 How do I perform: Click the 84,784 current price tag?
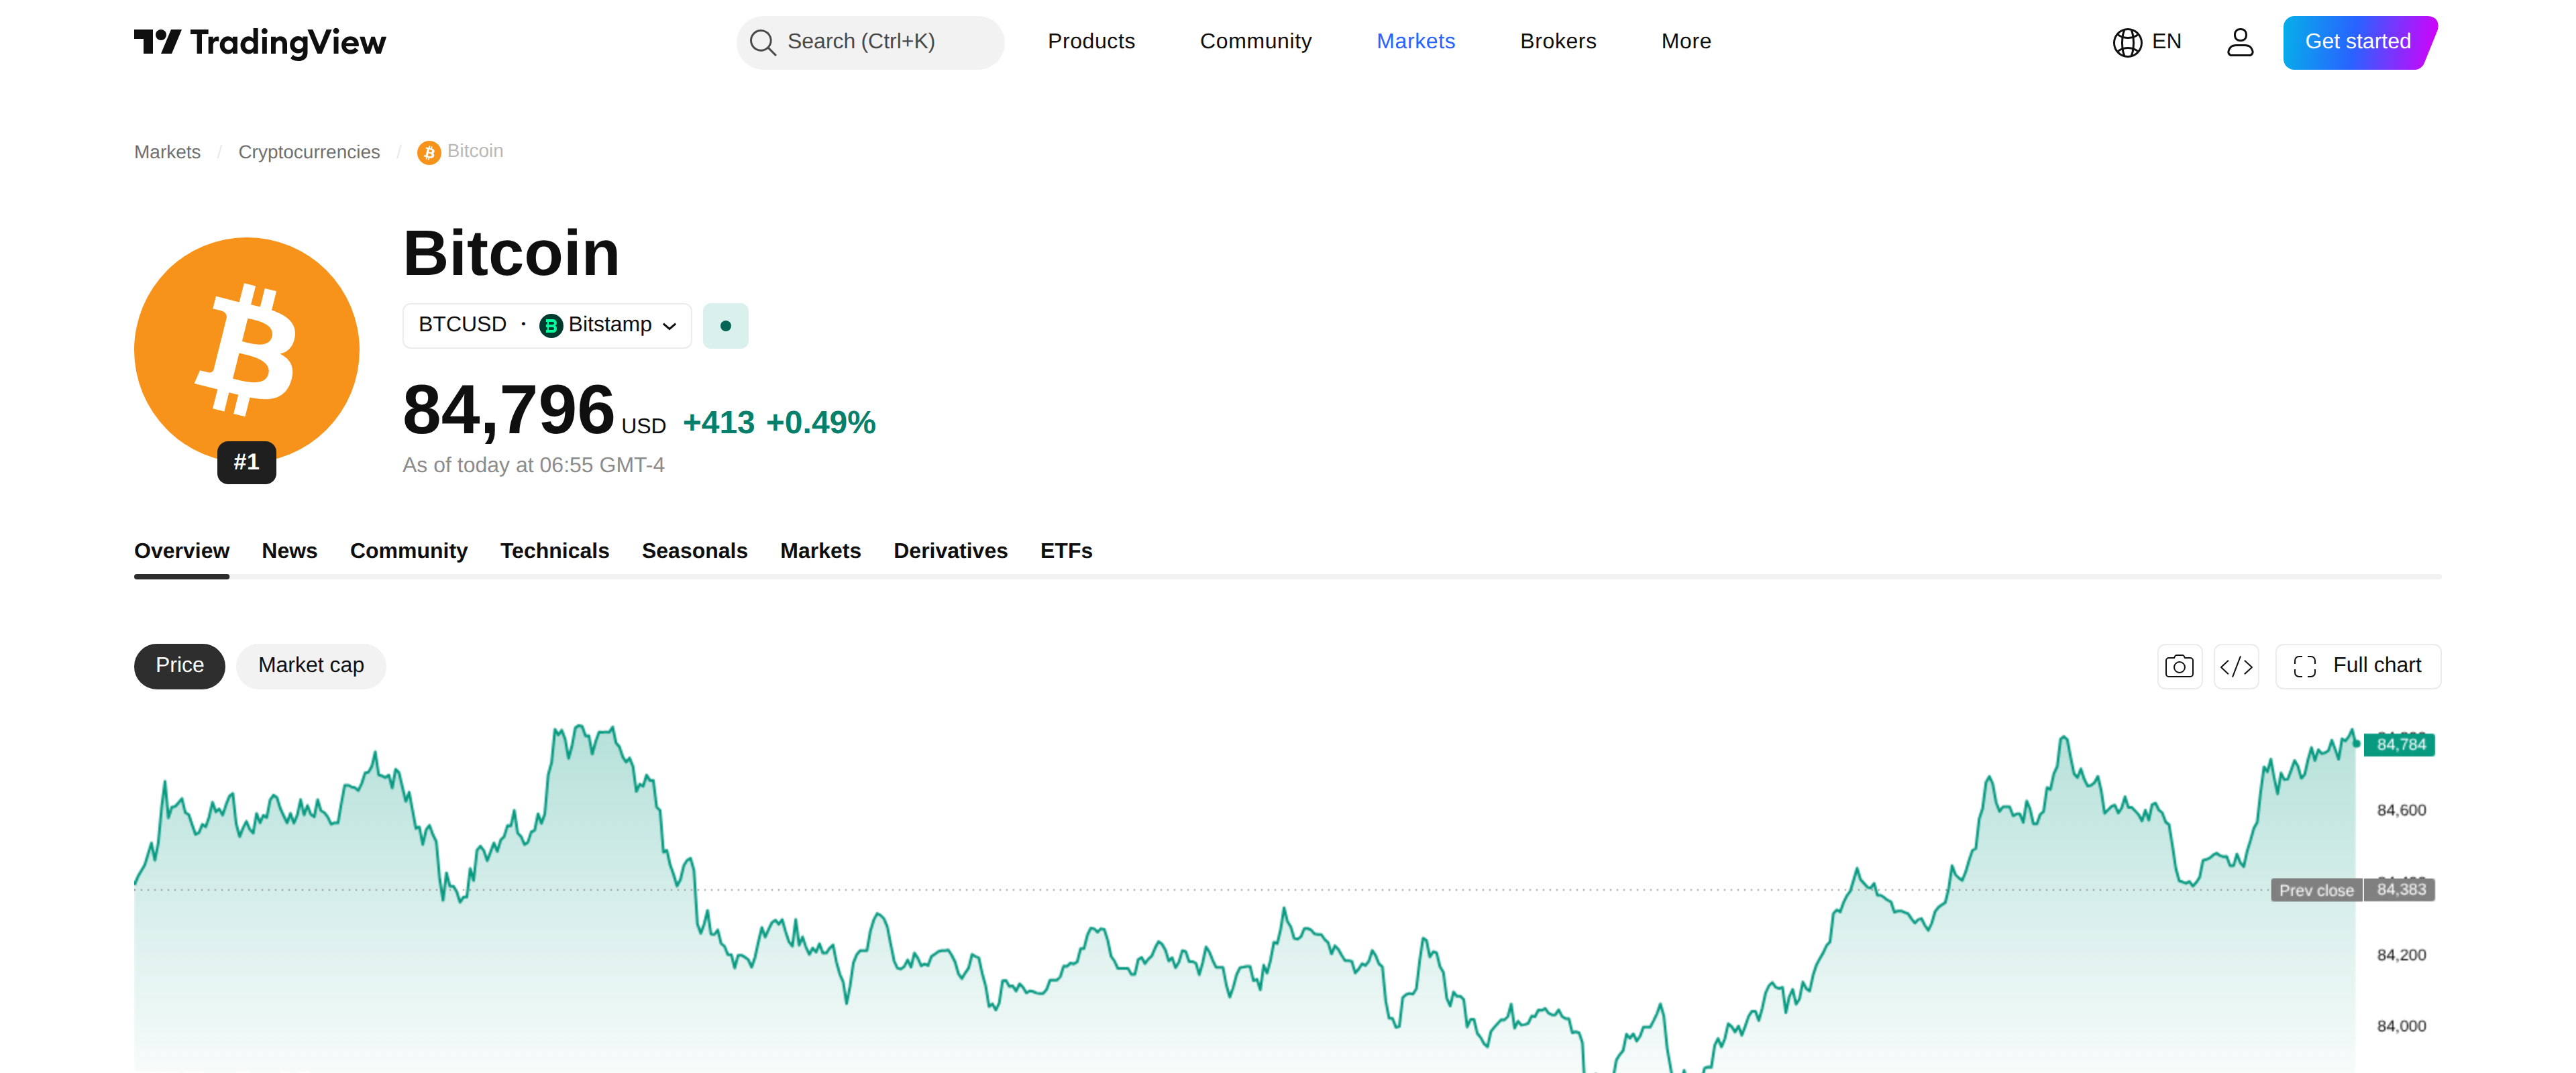[2400, 745]
